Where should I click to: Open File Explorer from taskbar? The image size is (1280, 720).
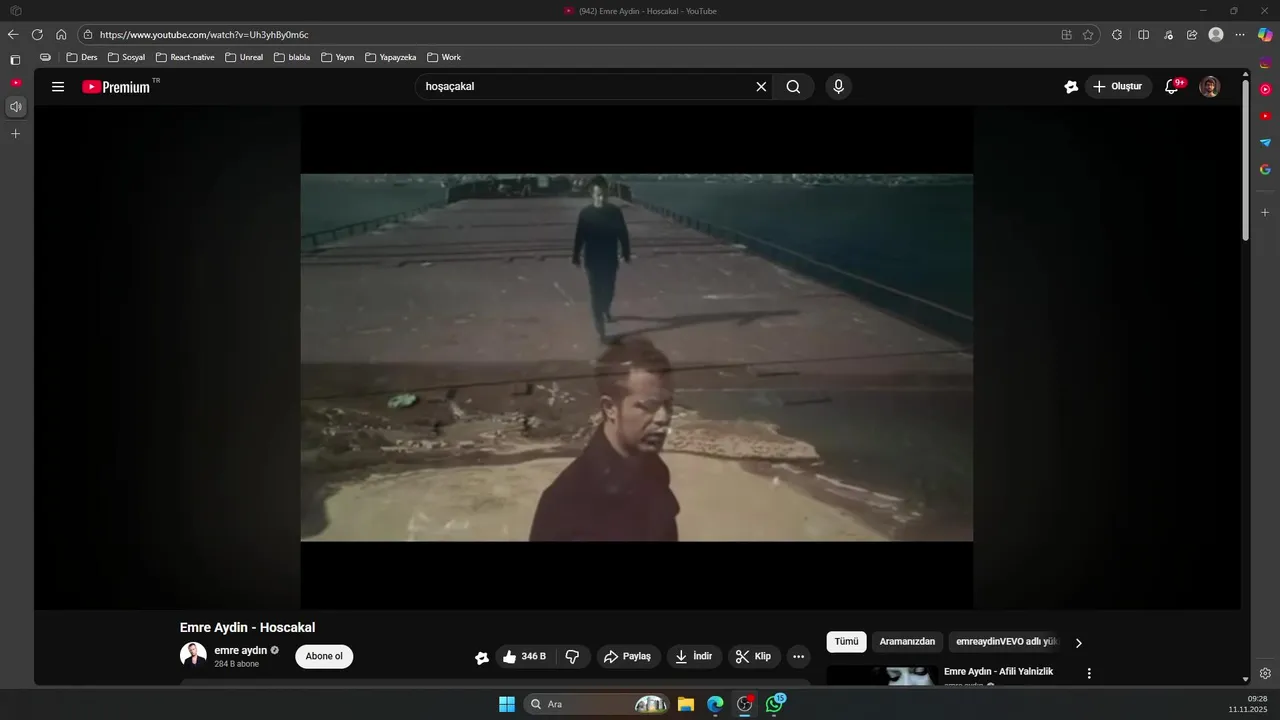[x=686, y=704]
